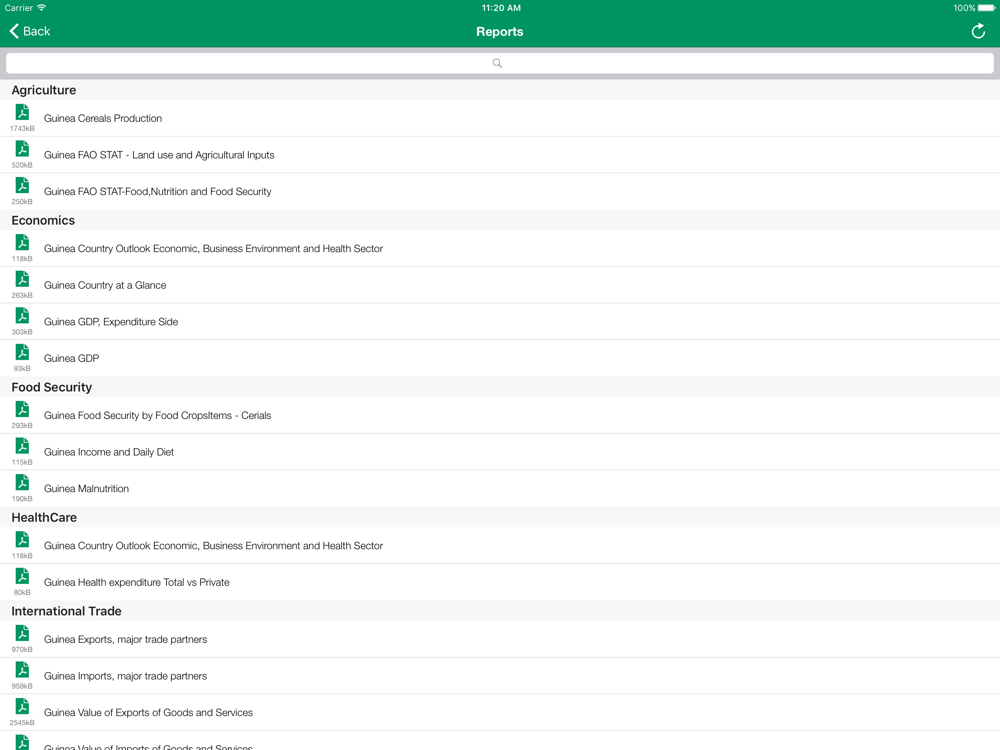Open Country Outlook report under HealthCare
Image resolution: width=1000 pixels, height=750 pixels.
pos(213,546)
